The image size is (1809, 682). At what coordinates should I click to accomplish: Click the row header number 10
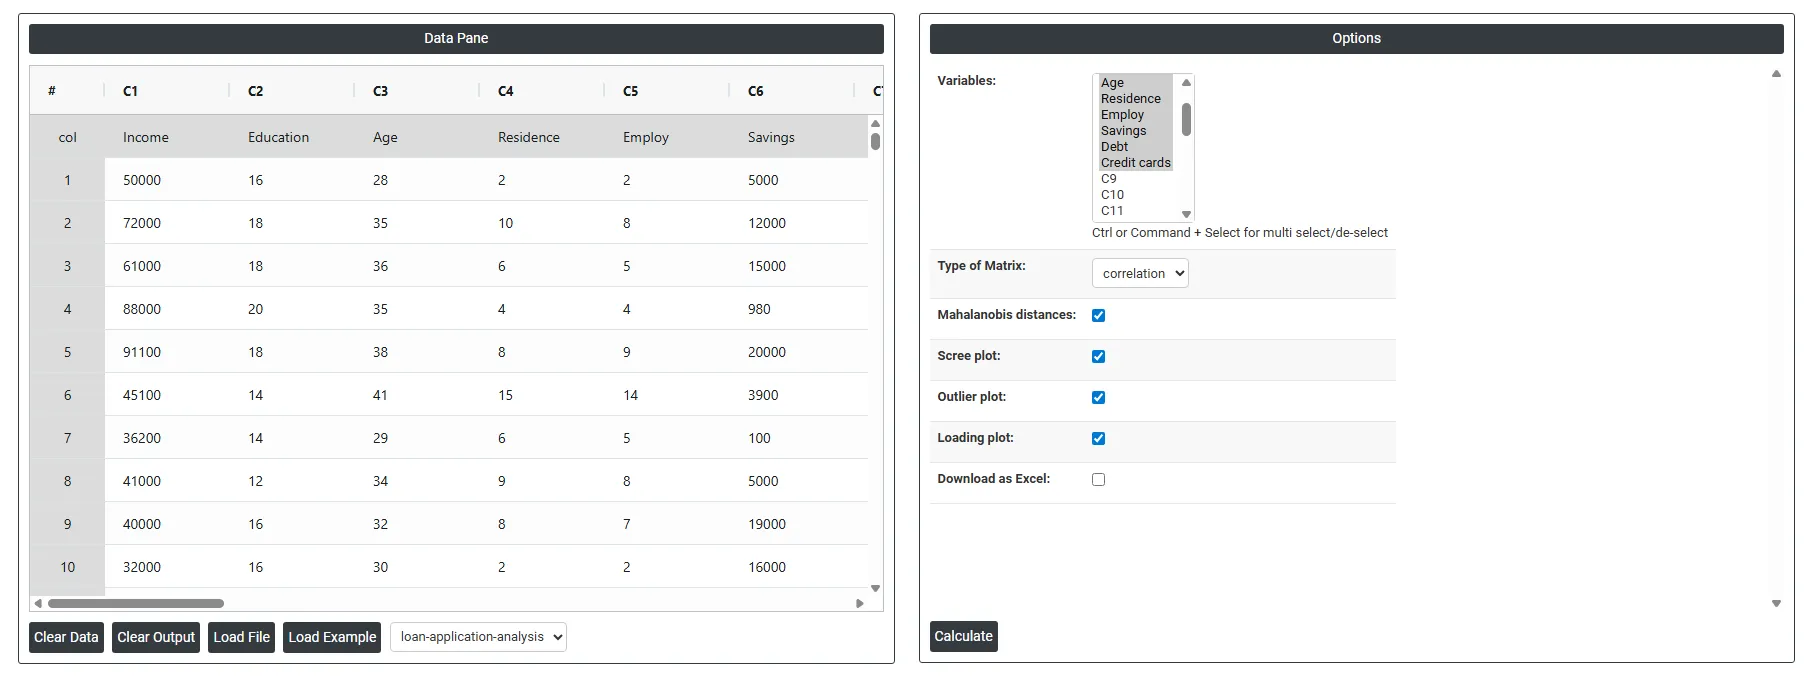tap(67, 567)
